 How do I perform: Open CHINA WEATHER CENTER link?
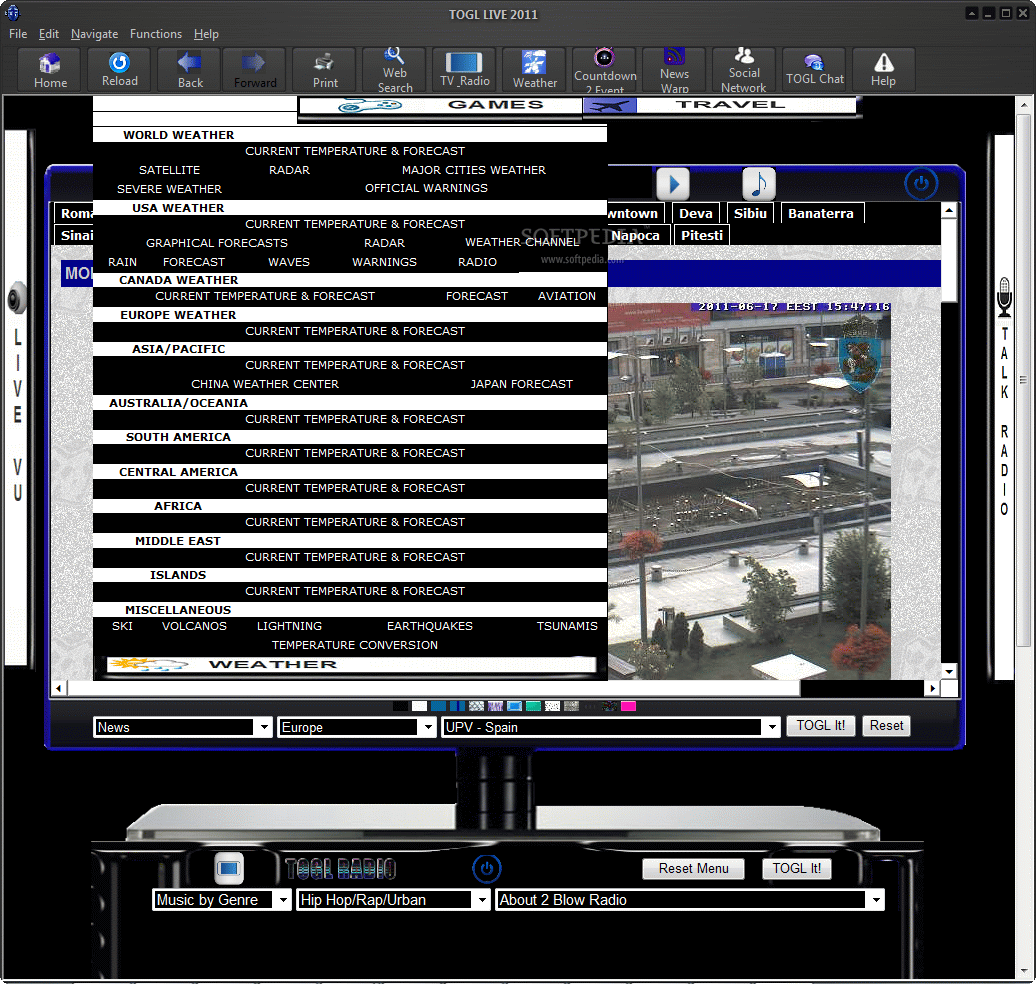265,384
